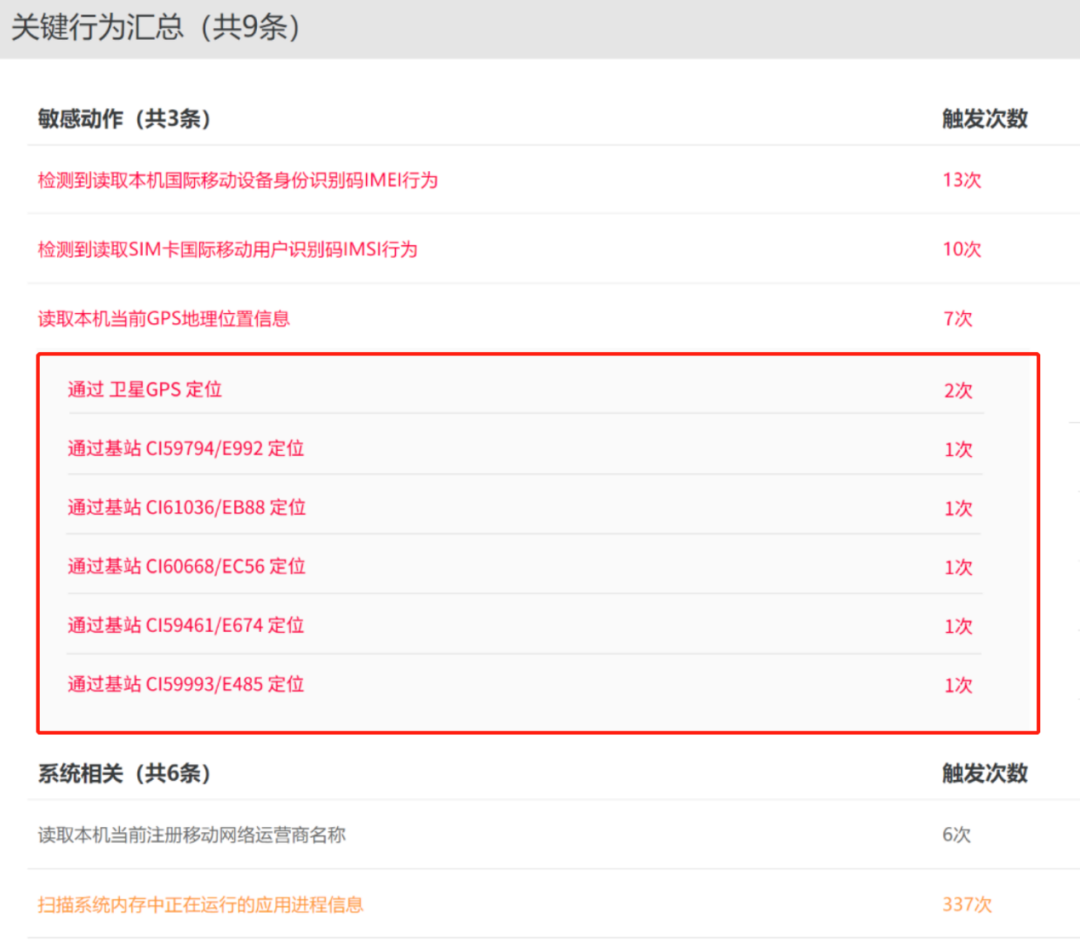
Task: Select base station CI59794/E992 entry
Action: [186, 449]
